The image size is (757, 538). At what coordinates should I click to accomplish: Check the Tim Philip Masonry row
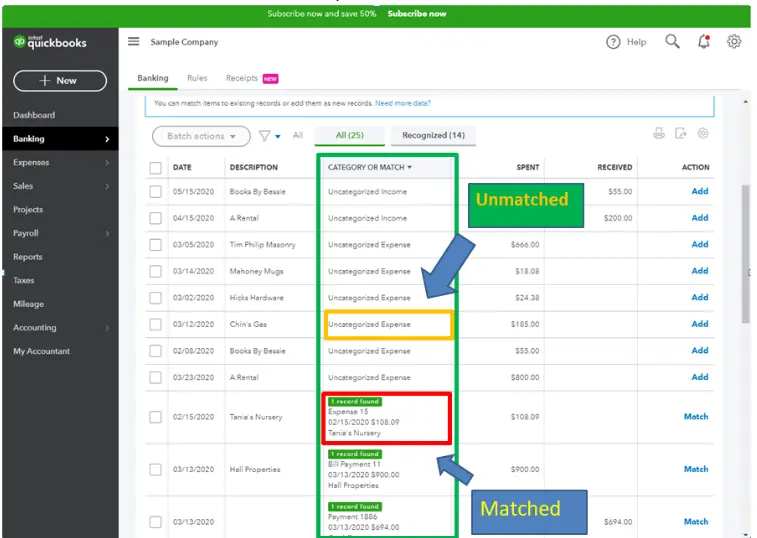[155, 245]
